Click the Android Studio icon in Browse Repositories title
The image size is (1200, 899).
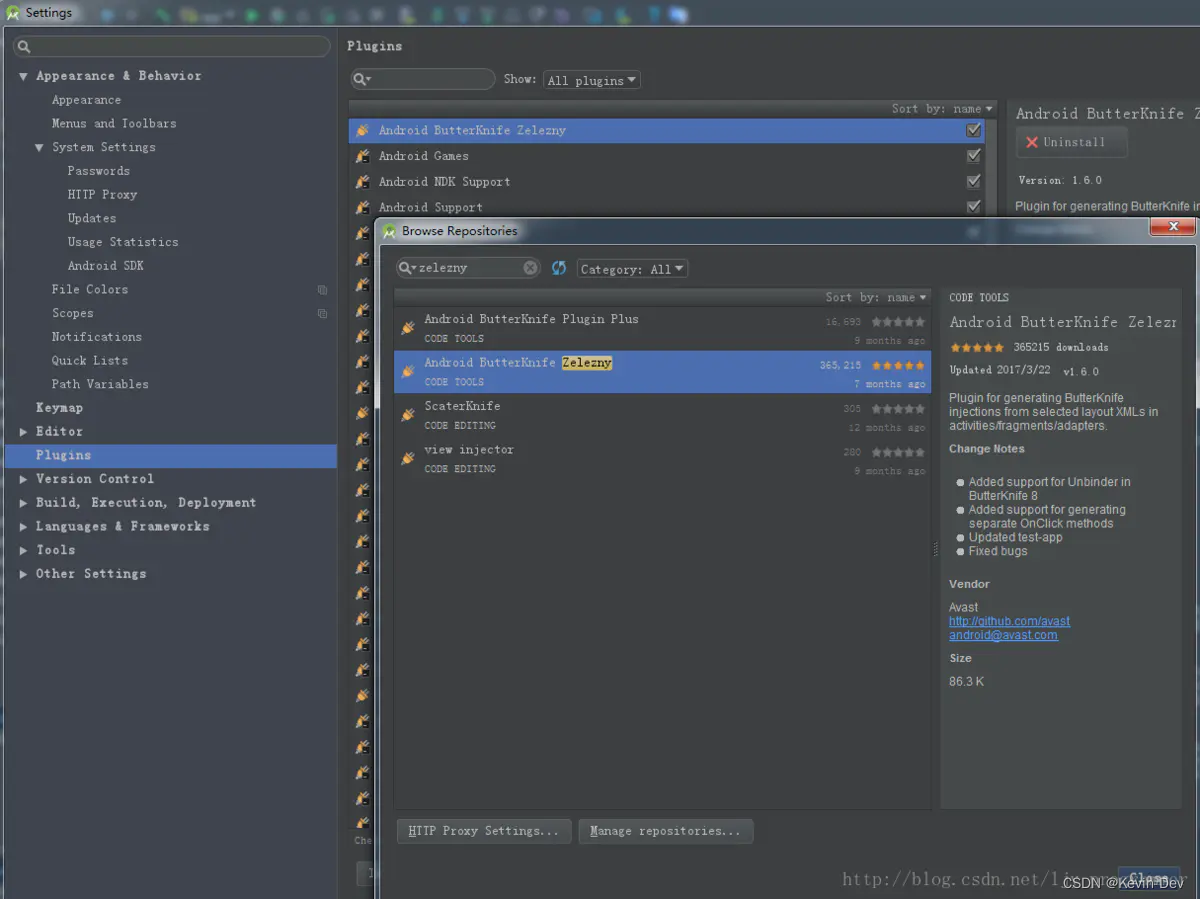click(390, 231)
